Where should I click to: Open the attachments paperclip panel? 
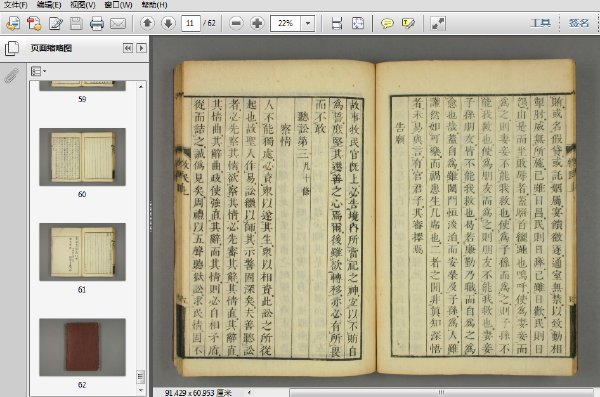[x=11, y=75]
